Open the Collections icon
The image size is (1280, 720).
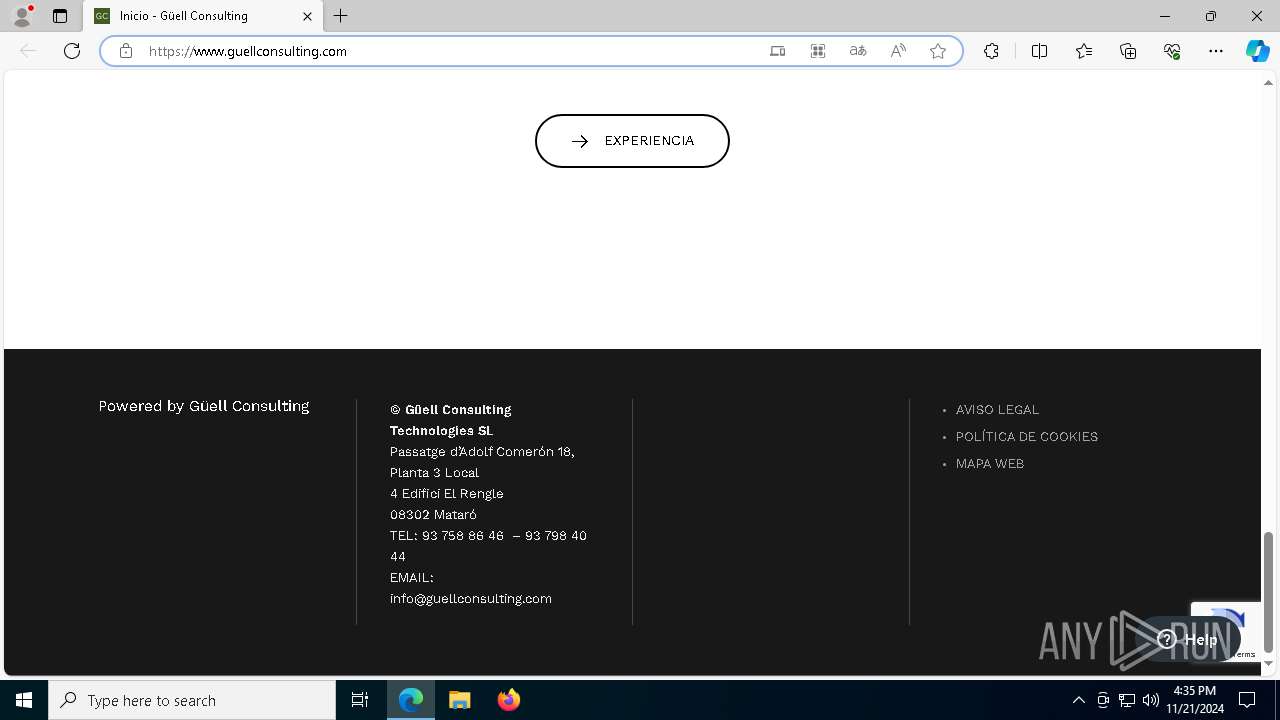click(1128, 51)
